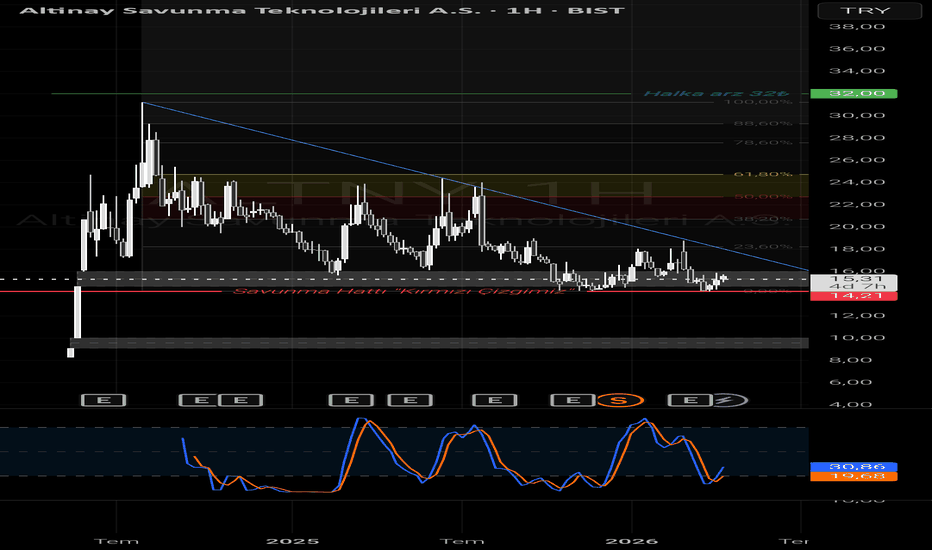The height and width of the screenshot is (550, 932).
Task: Click the E marker beside the lightning bolt icon
Action: 690,400
